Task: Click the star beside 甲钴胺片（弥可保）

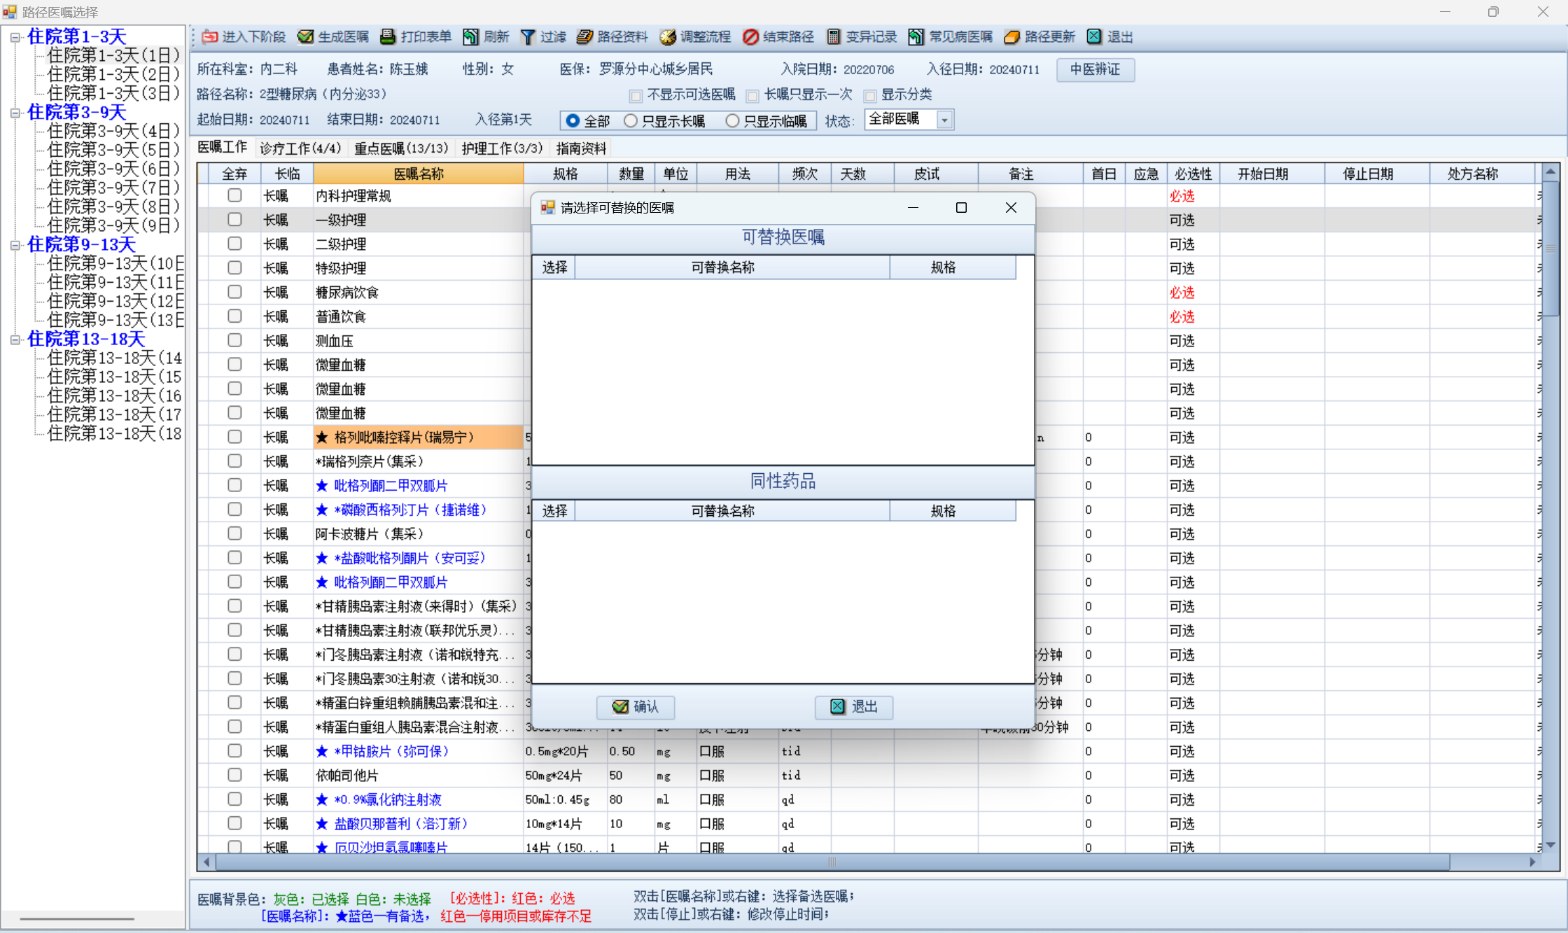Action: (322, 751)
